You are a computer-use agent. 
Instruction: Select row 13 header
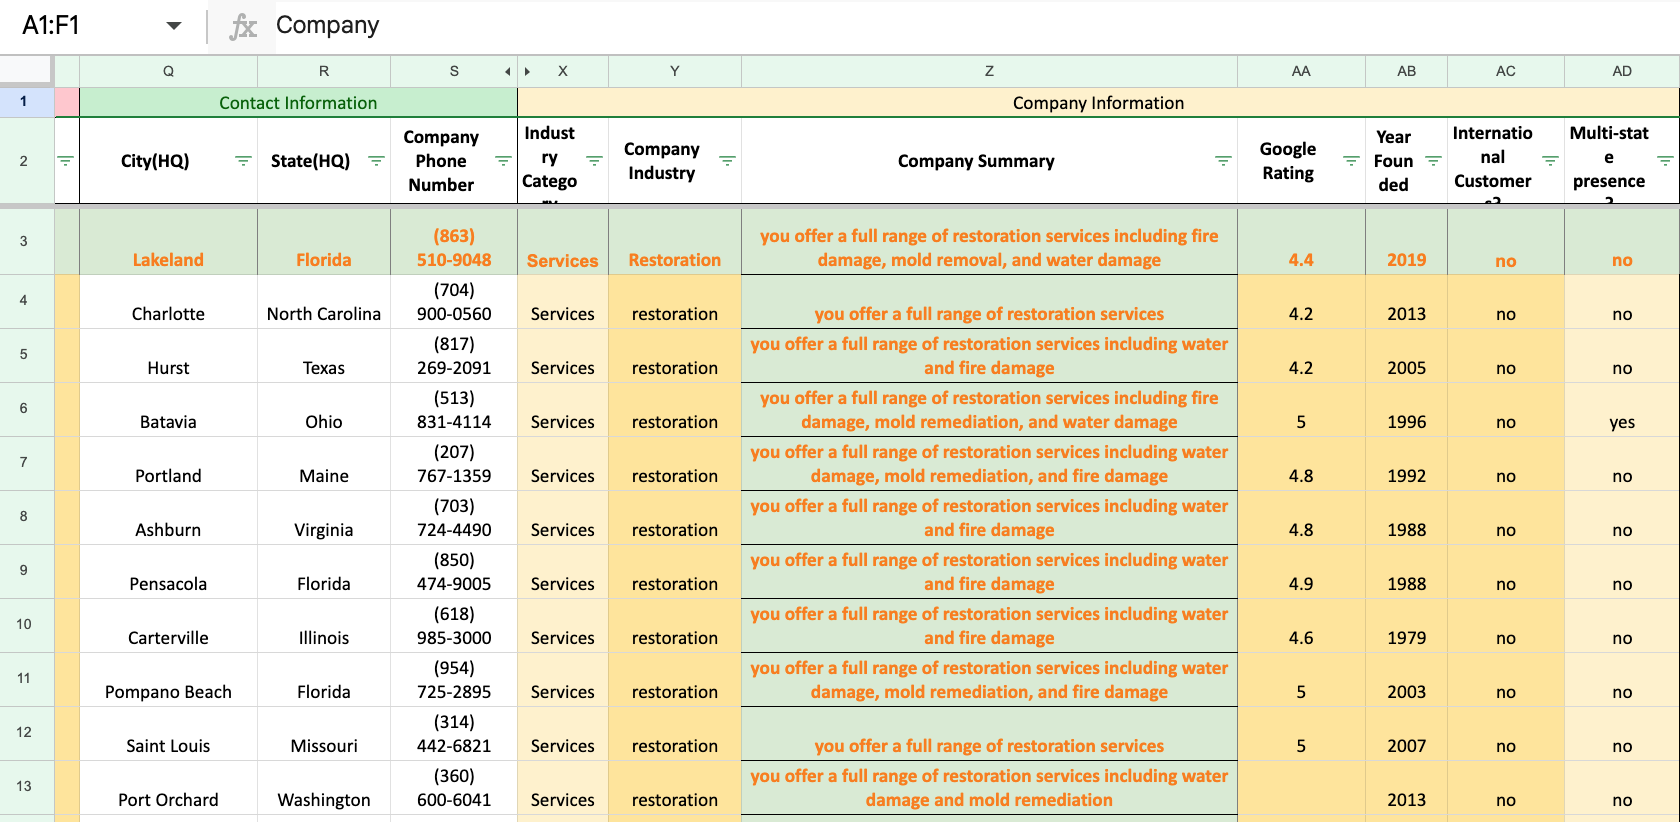click(26, 787)
